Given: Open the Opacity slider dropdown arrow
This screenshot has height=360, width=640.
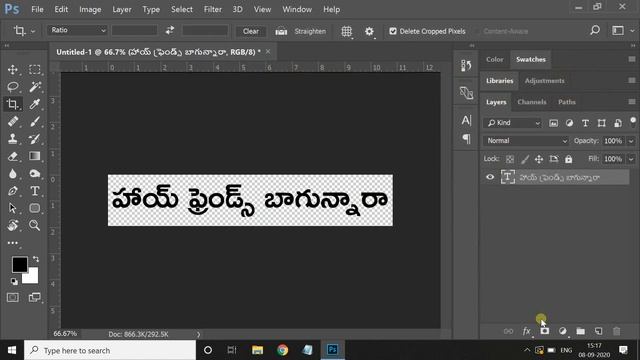Looking at the screenshot, I should [x=631, y=141].
